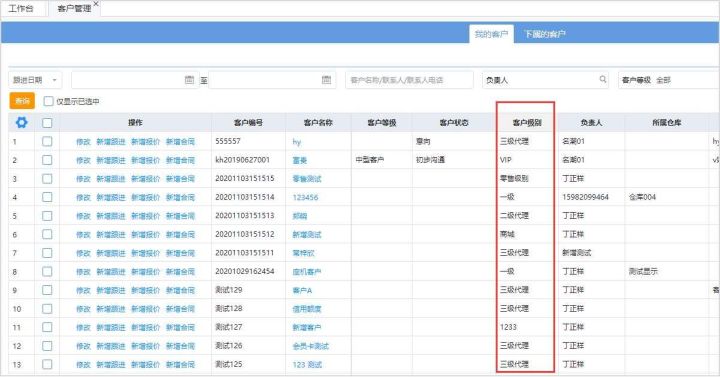Click the search icon in 负责人 field

603,79
